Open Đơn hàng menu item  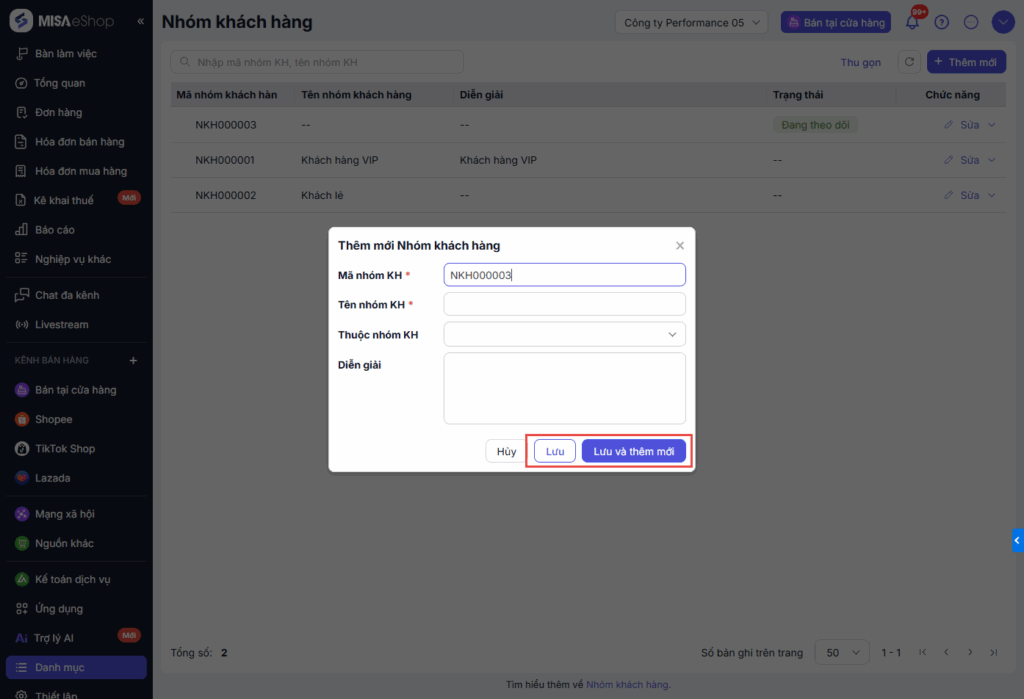pyautogui.click(x=58, y=112)
